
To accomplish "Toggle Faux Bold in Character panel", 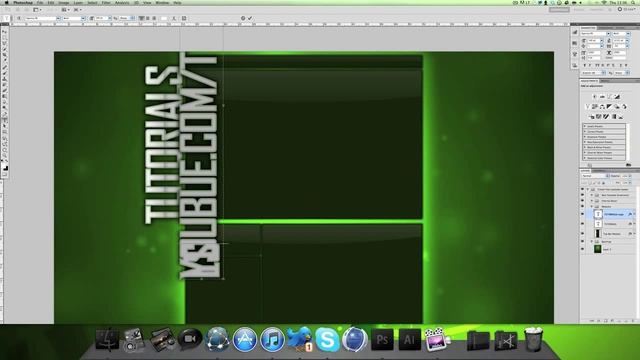I will pos(585,65).
